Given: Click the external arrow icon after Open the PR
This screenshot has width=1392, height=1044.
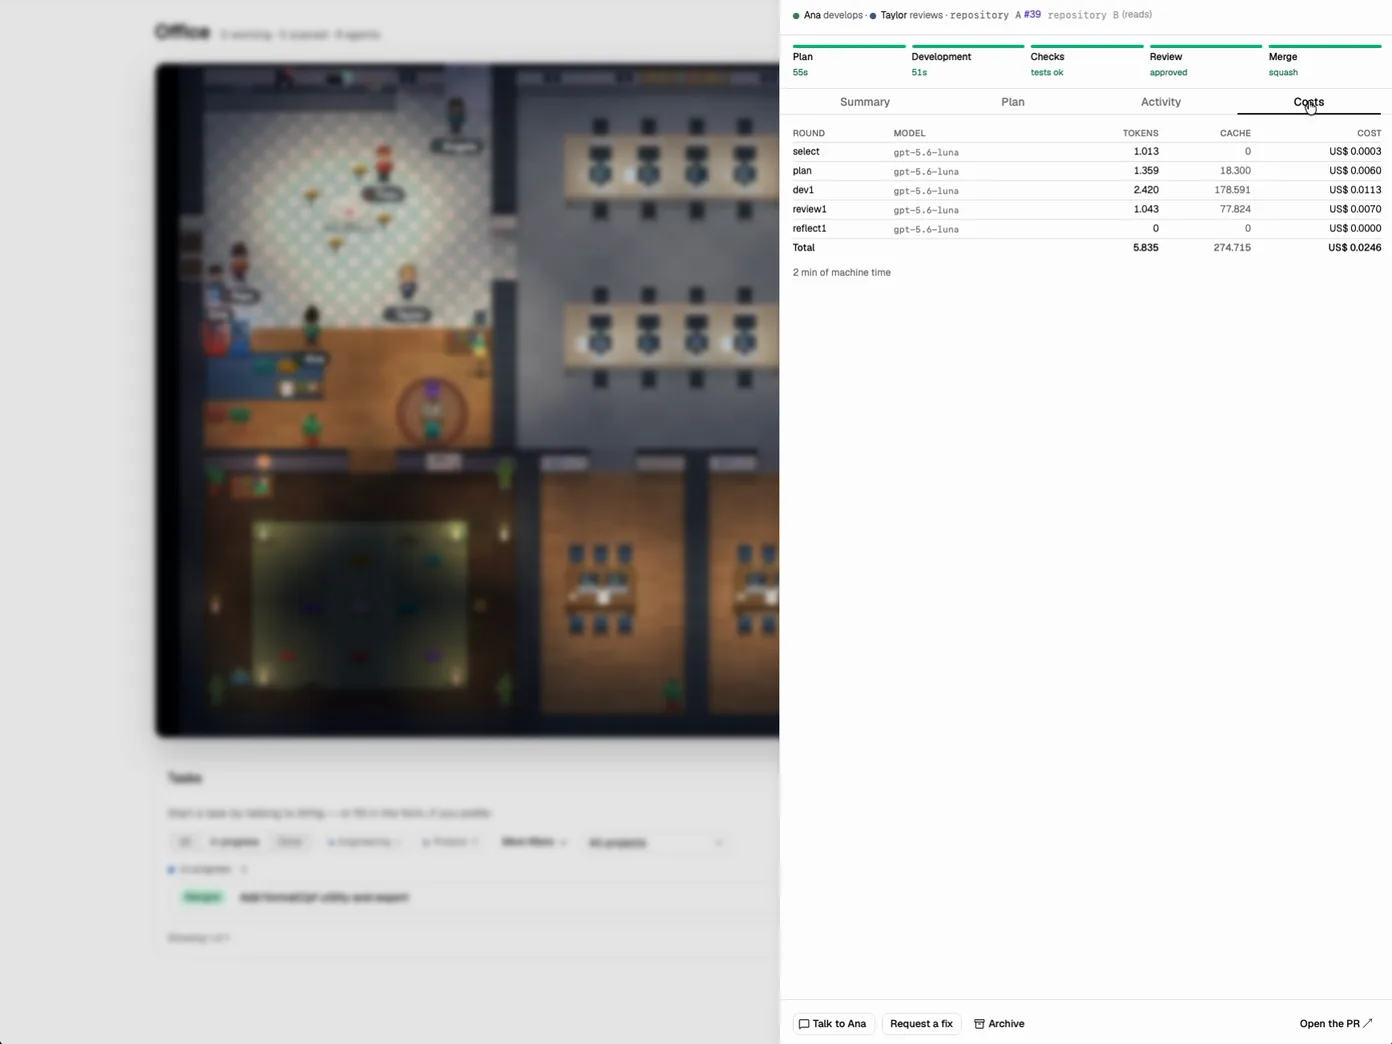Looking at the screenshot, I should 1368,1023.
